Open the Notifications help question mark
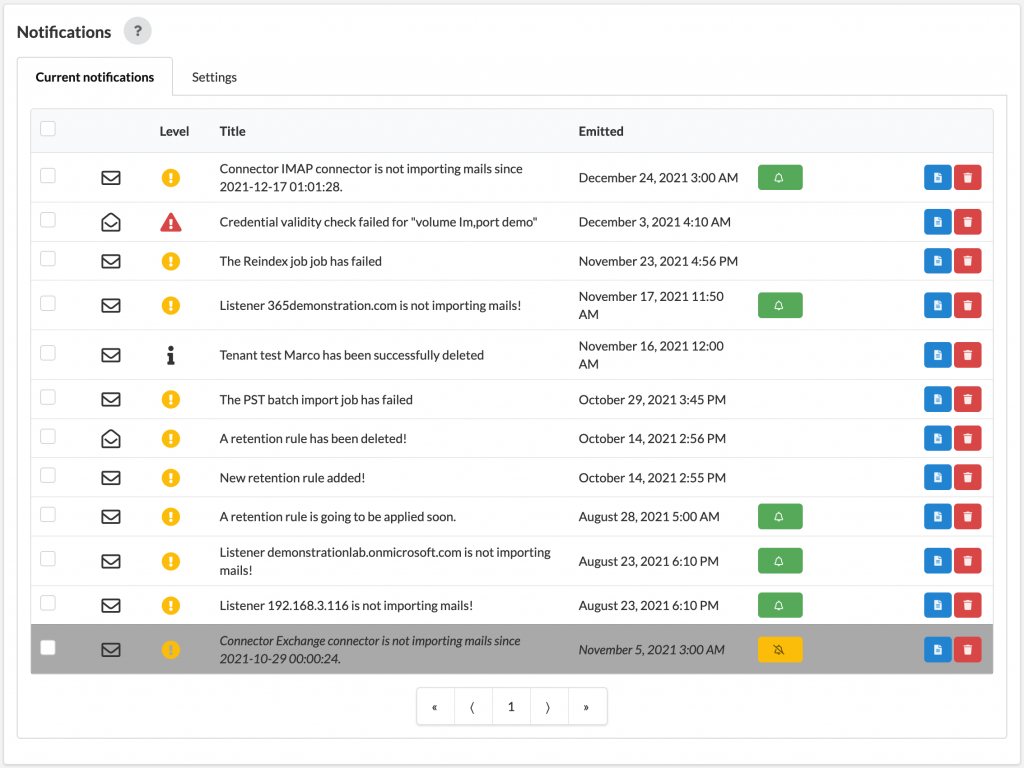 (x=137, y=31)
